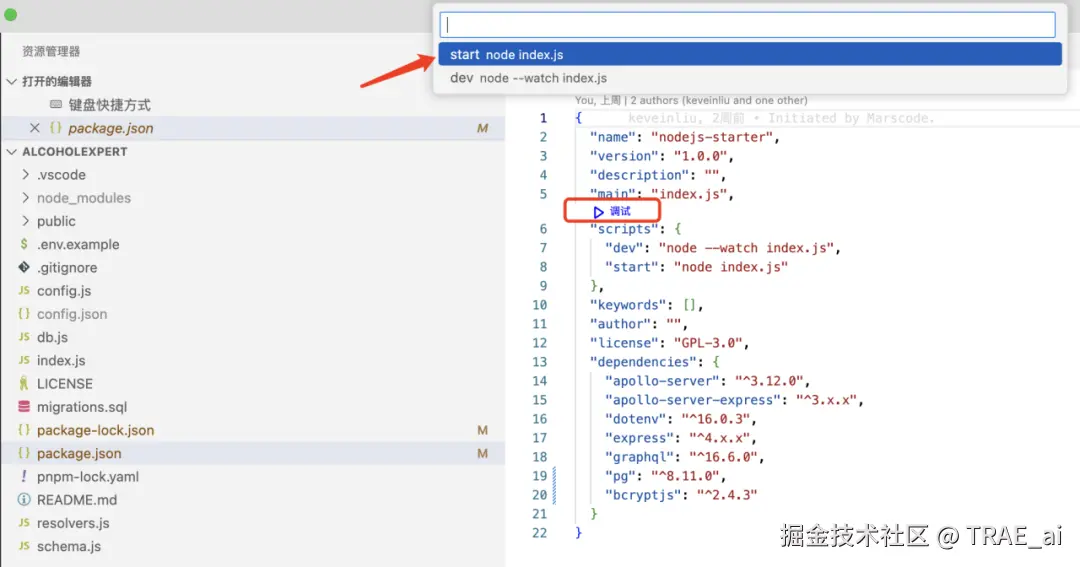Select package.json in open editors list

click(x=252, y=128)
